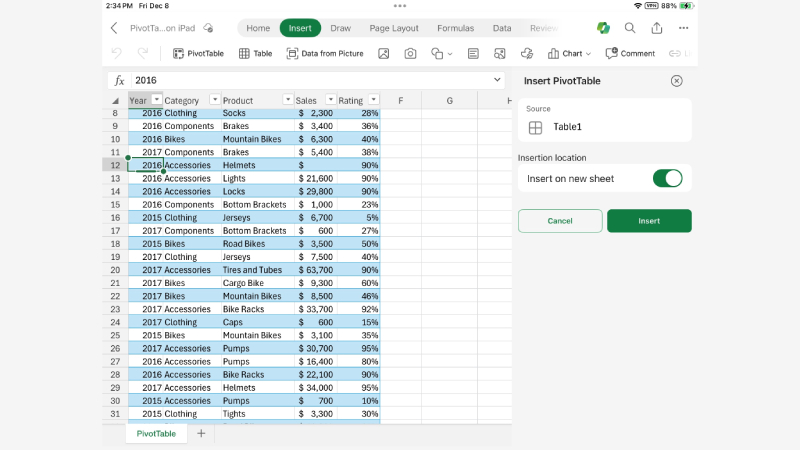The height and width of the screenshot is (450, 800).
Task: Open the Rating column filter dropdown
Action: tap(373, 99)
